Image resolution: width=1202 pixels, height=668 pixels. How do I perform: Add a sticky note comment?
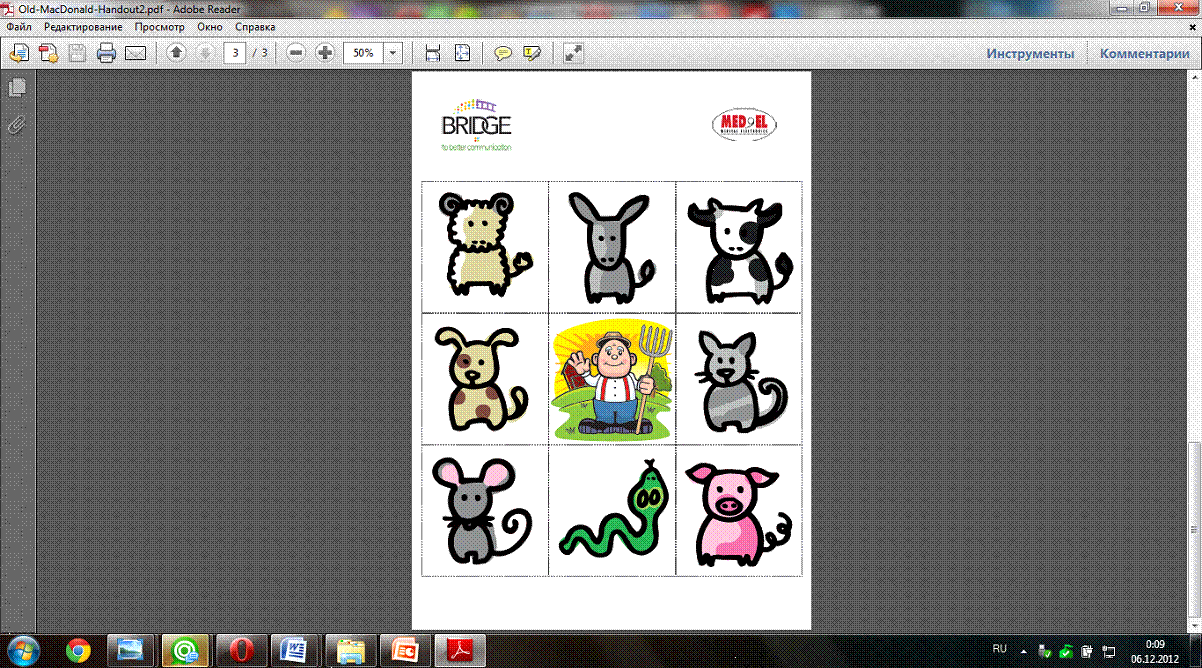pos(503,53)
